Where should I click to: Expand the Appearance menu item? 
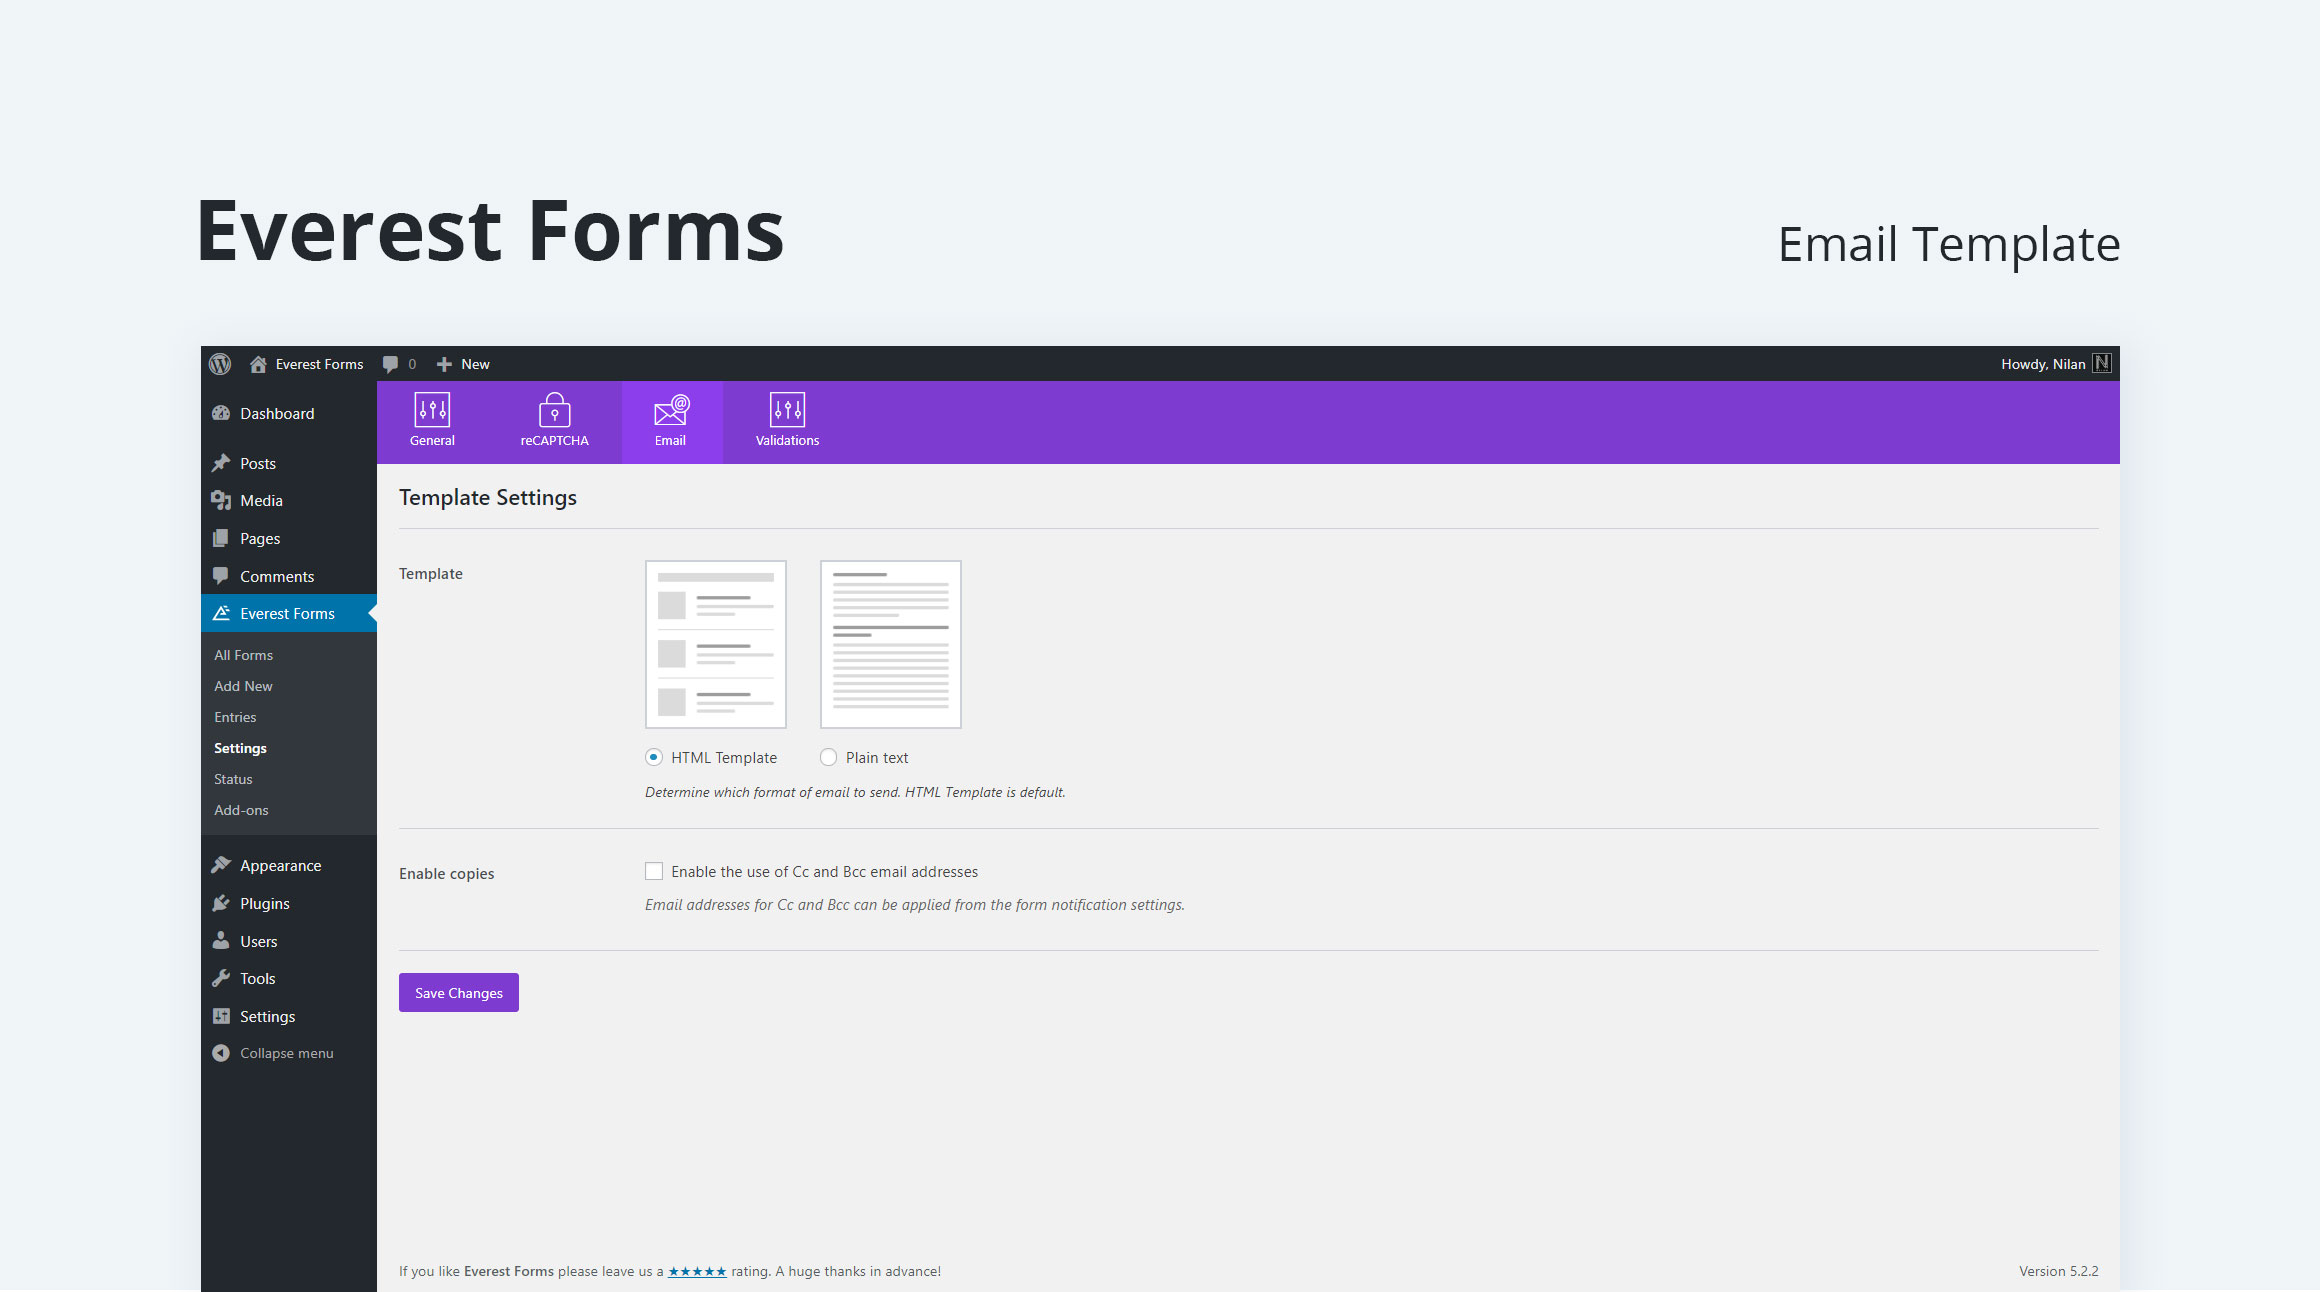[282, 866]
